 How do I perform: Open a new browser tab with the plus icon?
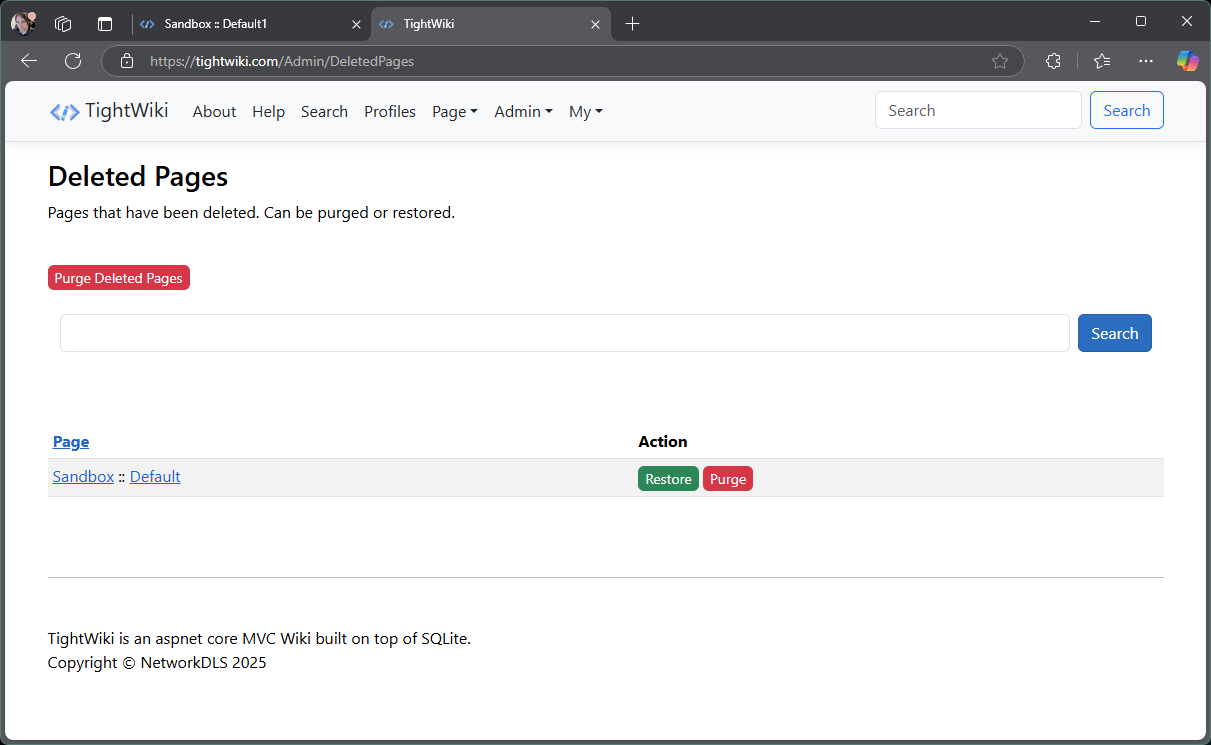[x=632, y=23]
